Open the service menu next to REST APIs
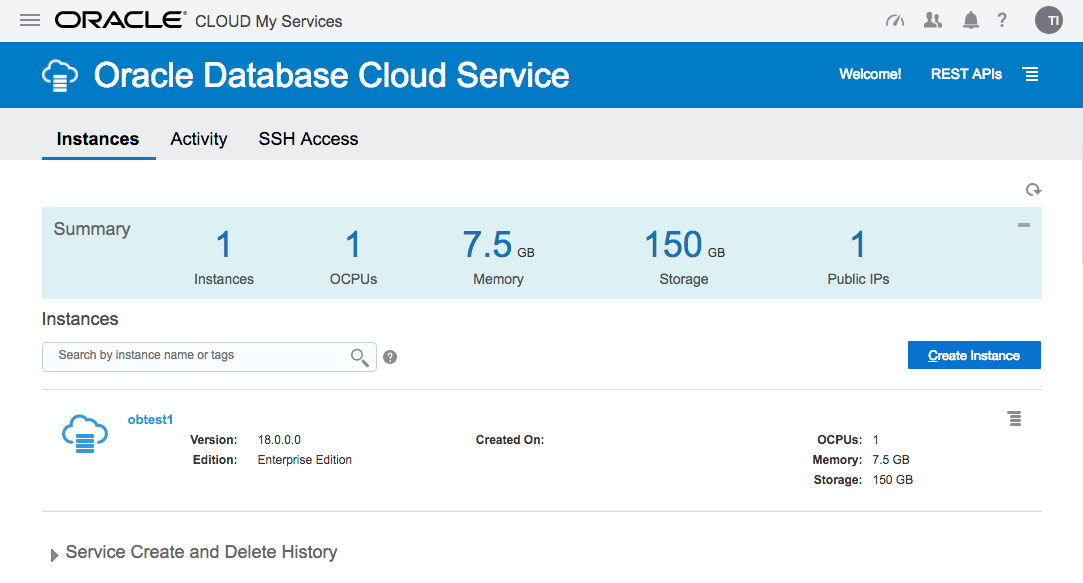 pyautogui.click(x=1031, y=74)
